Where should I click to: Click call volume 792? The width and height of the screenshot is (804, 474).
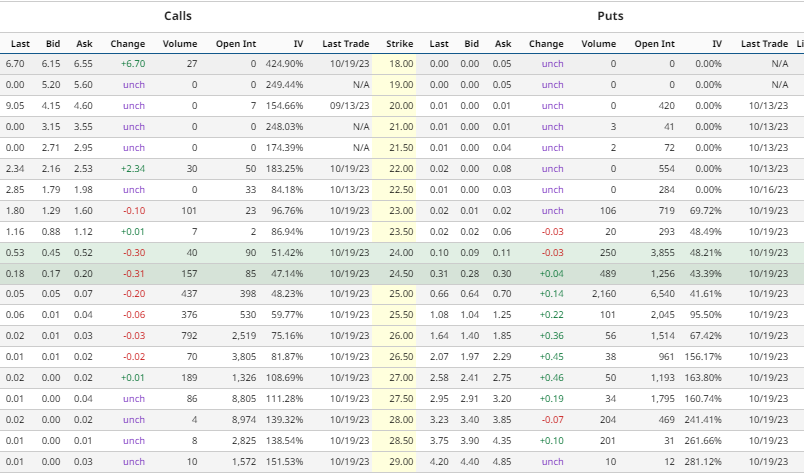[x=189, y=336]
